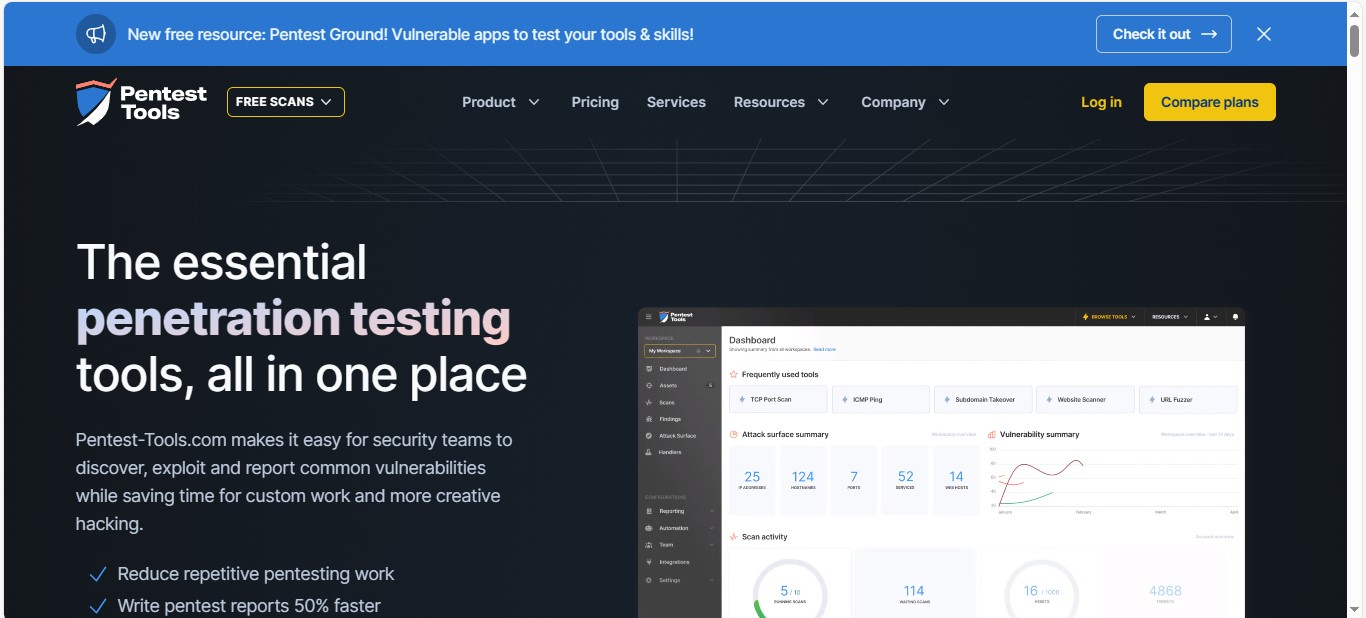Open the ICMP Ping tool card

(880, 399)
